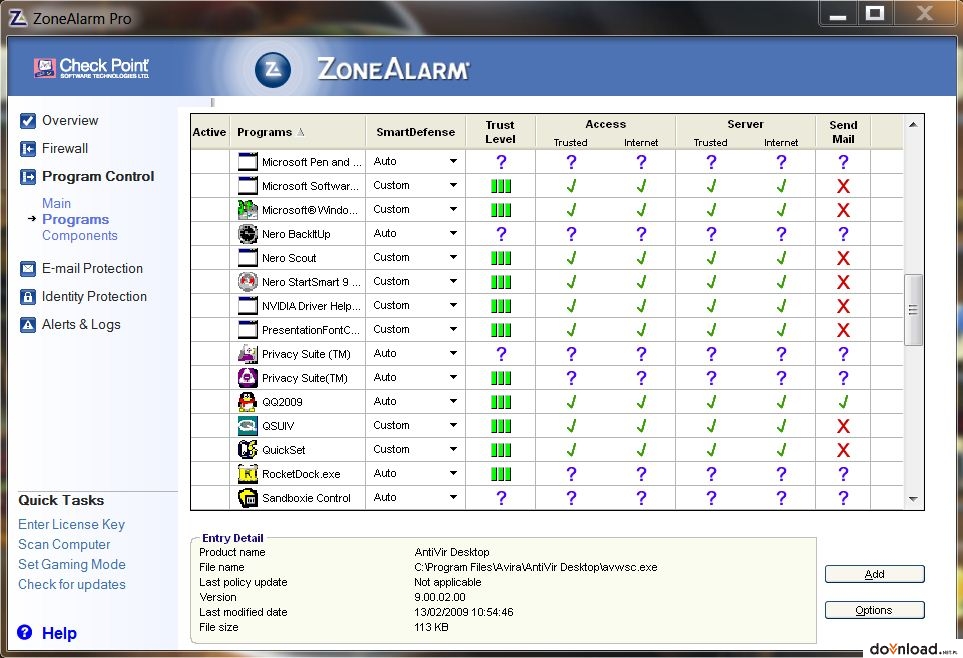963x658 pixels.
Task: Click the Identity Protection lock icon
Action: pyautogui.click(x=28, y=297)
